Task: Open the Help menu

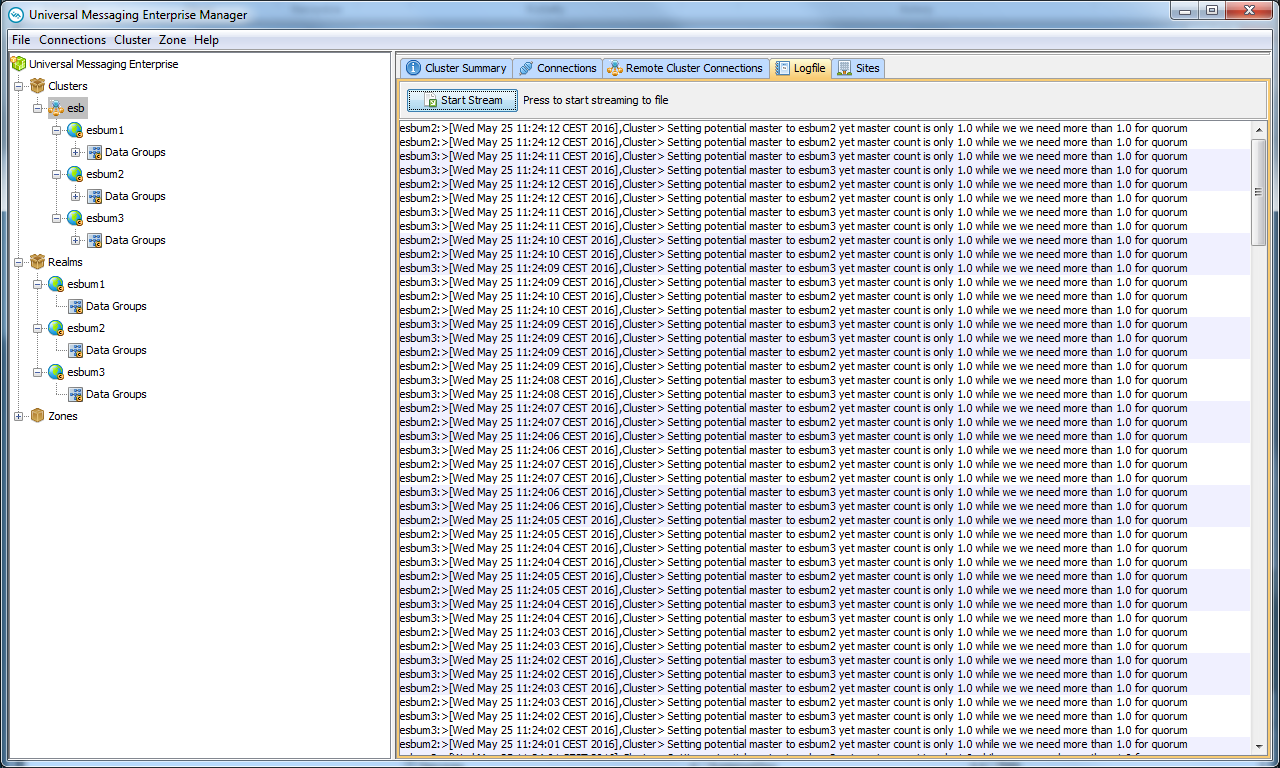Action: (x=206, y=40)
